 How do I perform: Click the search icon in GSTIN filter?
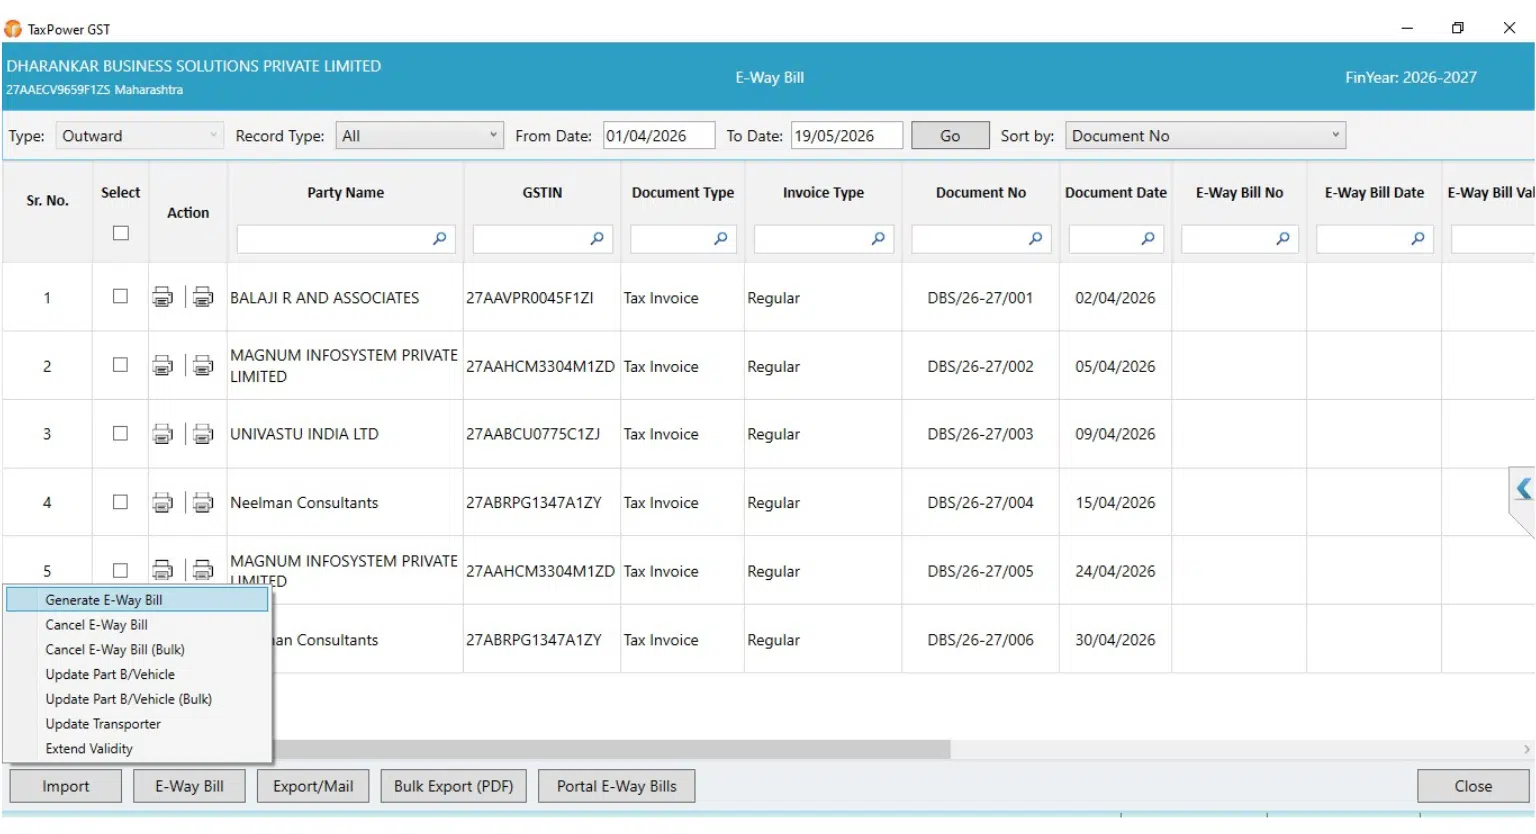coord(597,239)
